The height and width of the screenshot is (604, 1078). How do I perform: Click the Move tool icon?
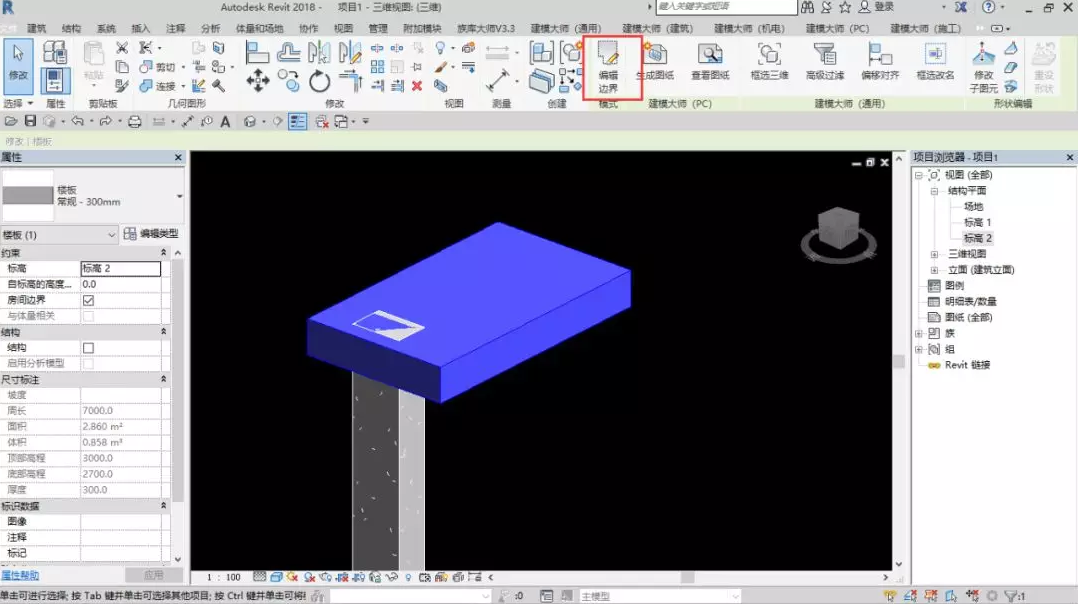[x=258, y=80]
